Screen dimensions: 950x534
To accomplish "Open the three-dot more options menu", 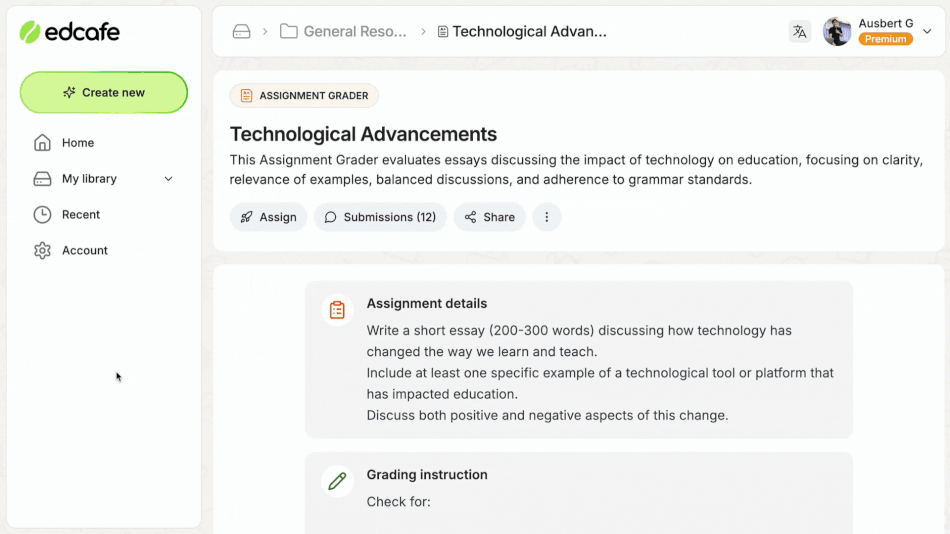I will point(547,217).
